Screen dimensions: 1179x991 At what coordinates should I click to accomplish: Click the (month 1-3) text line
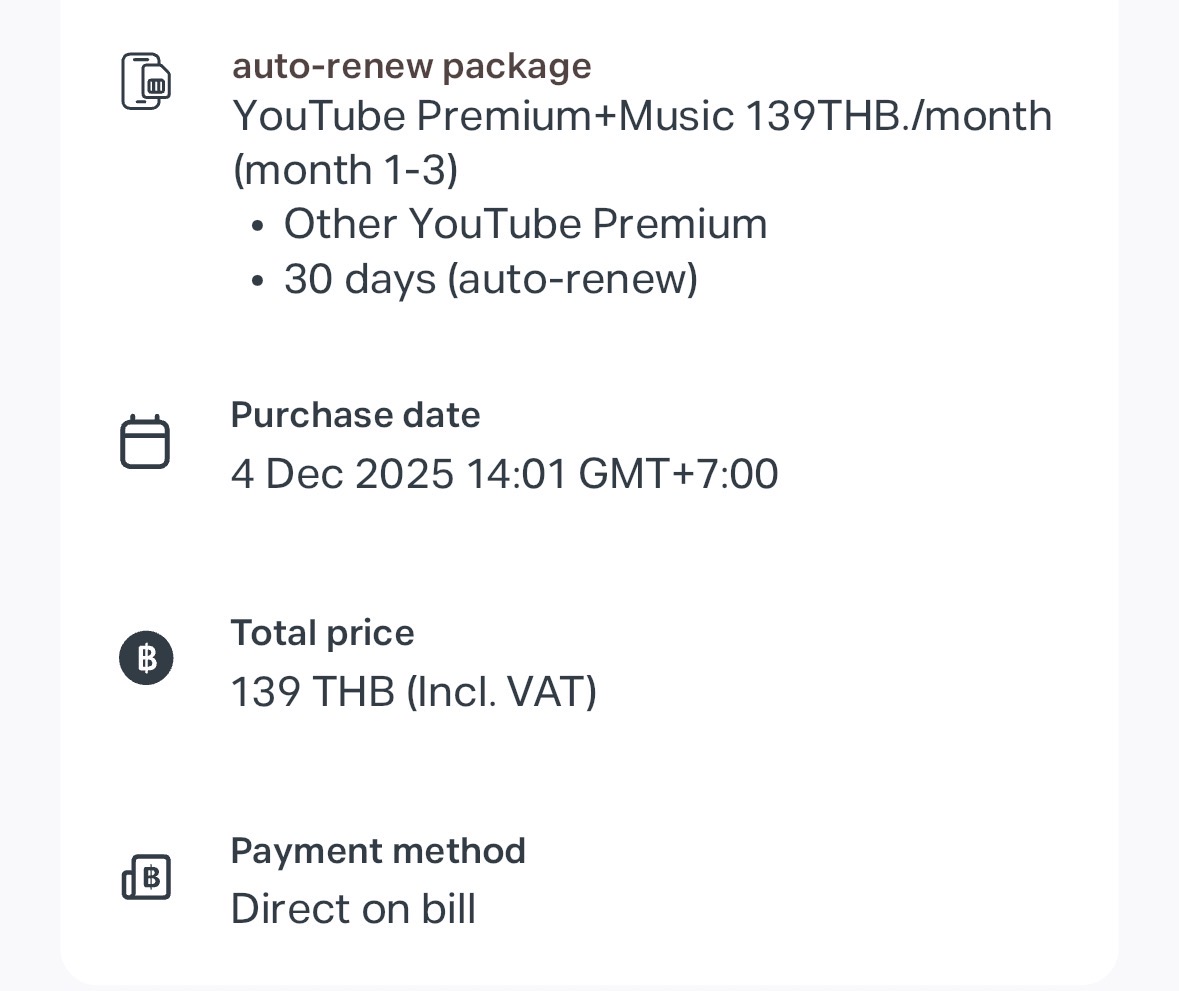(345, 170)
